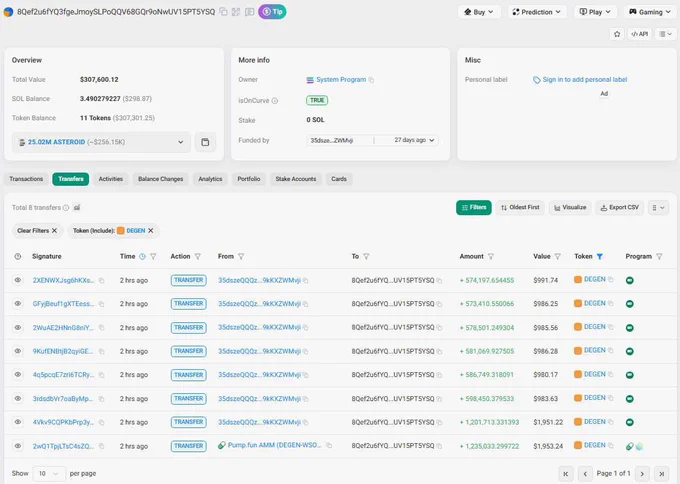Filter the Time column
This screenshot has width=680, height=484.
click(x=153, y=256)
